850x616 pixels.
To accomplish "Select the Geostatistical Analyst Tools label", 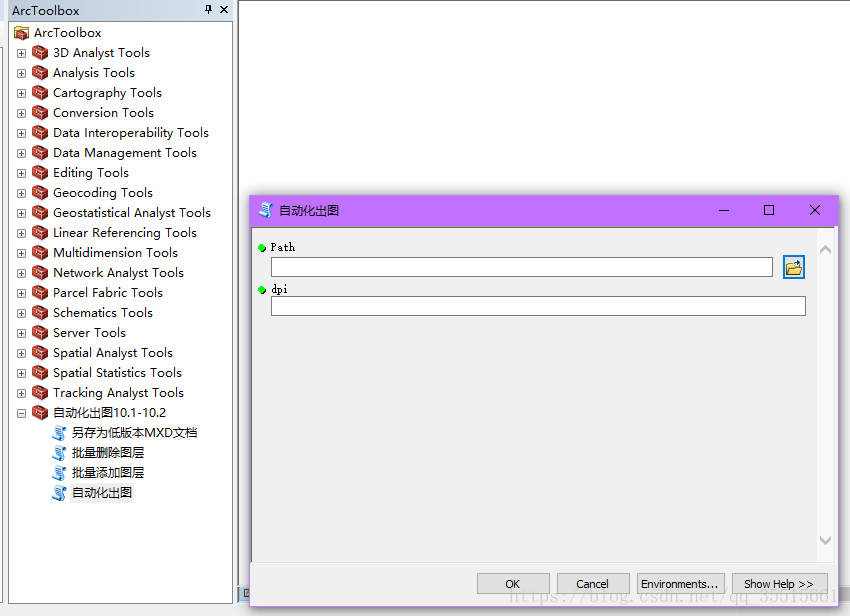I will (x=132, y=213).
